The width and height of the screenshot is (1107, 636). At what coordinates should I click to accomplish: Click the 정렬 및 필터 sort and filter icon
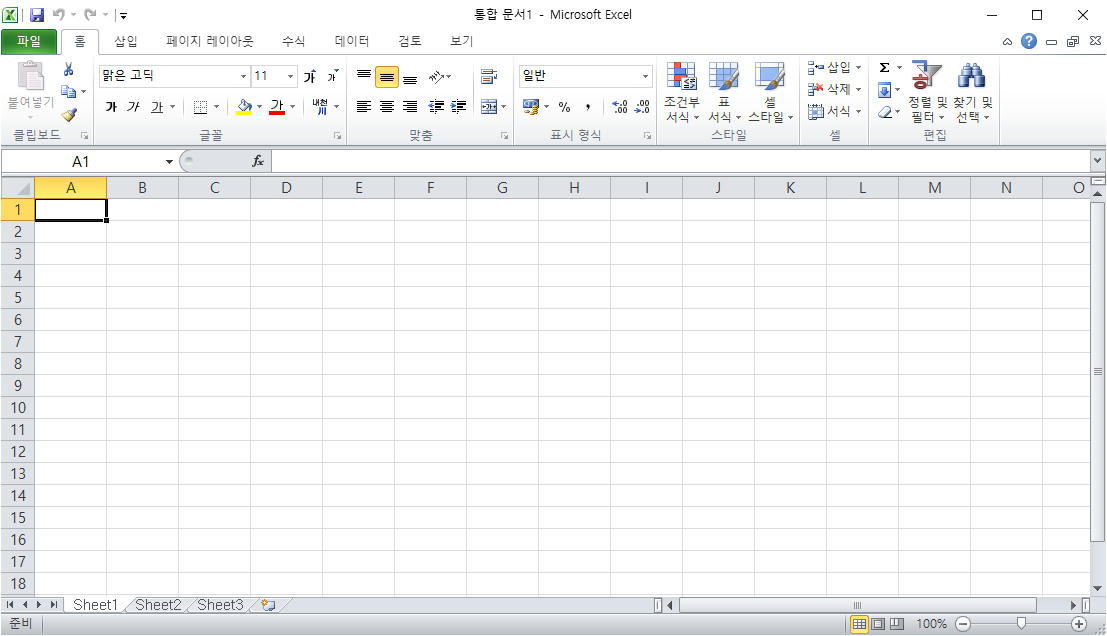point(926,76)
